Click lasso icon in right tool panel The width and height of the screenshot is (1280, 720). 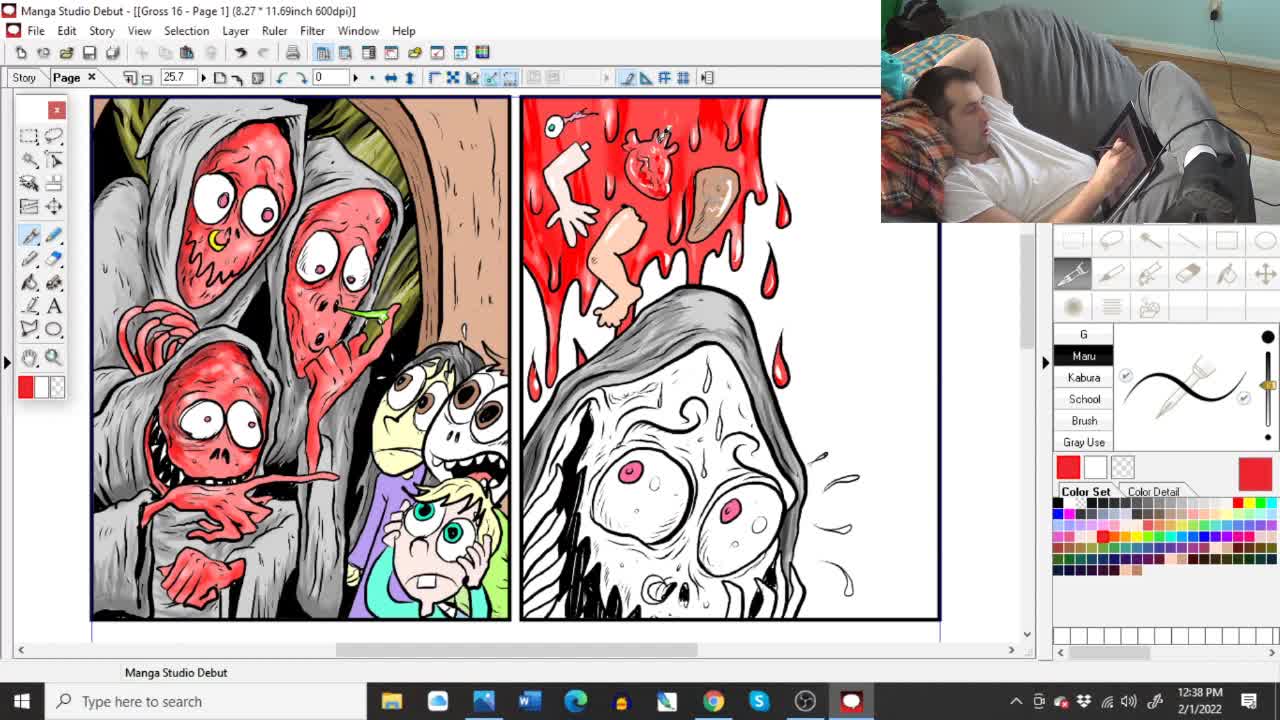pos(1110,240)
